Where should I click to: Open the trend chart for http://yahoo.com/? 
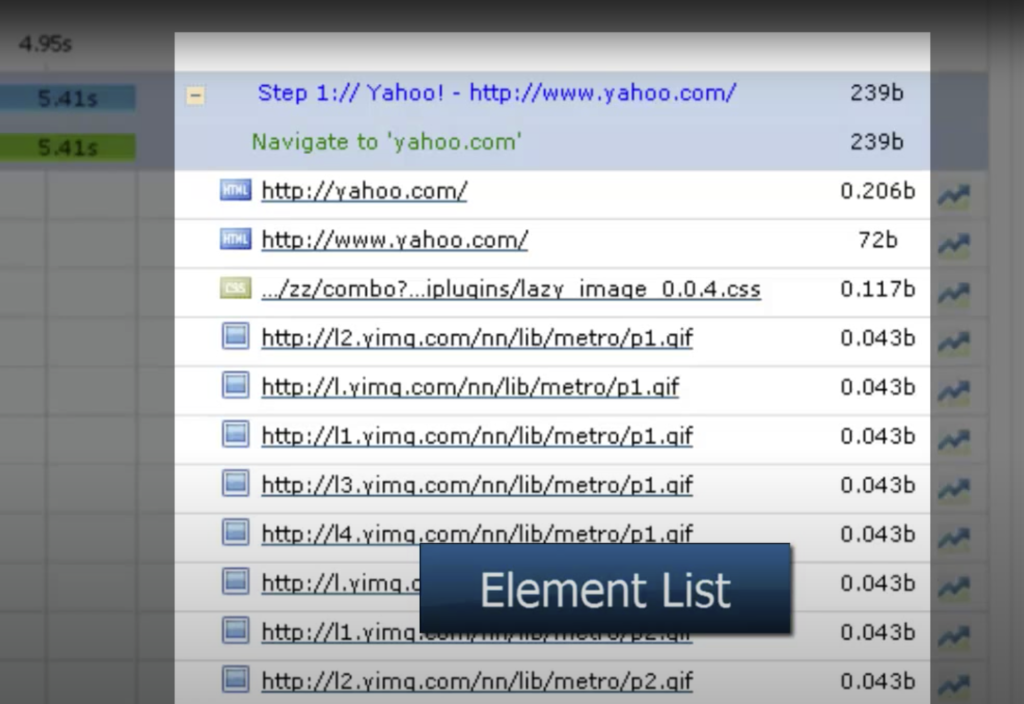click(954, 195)
